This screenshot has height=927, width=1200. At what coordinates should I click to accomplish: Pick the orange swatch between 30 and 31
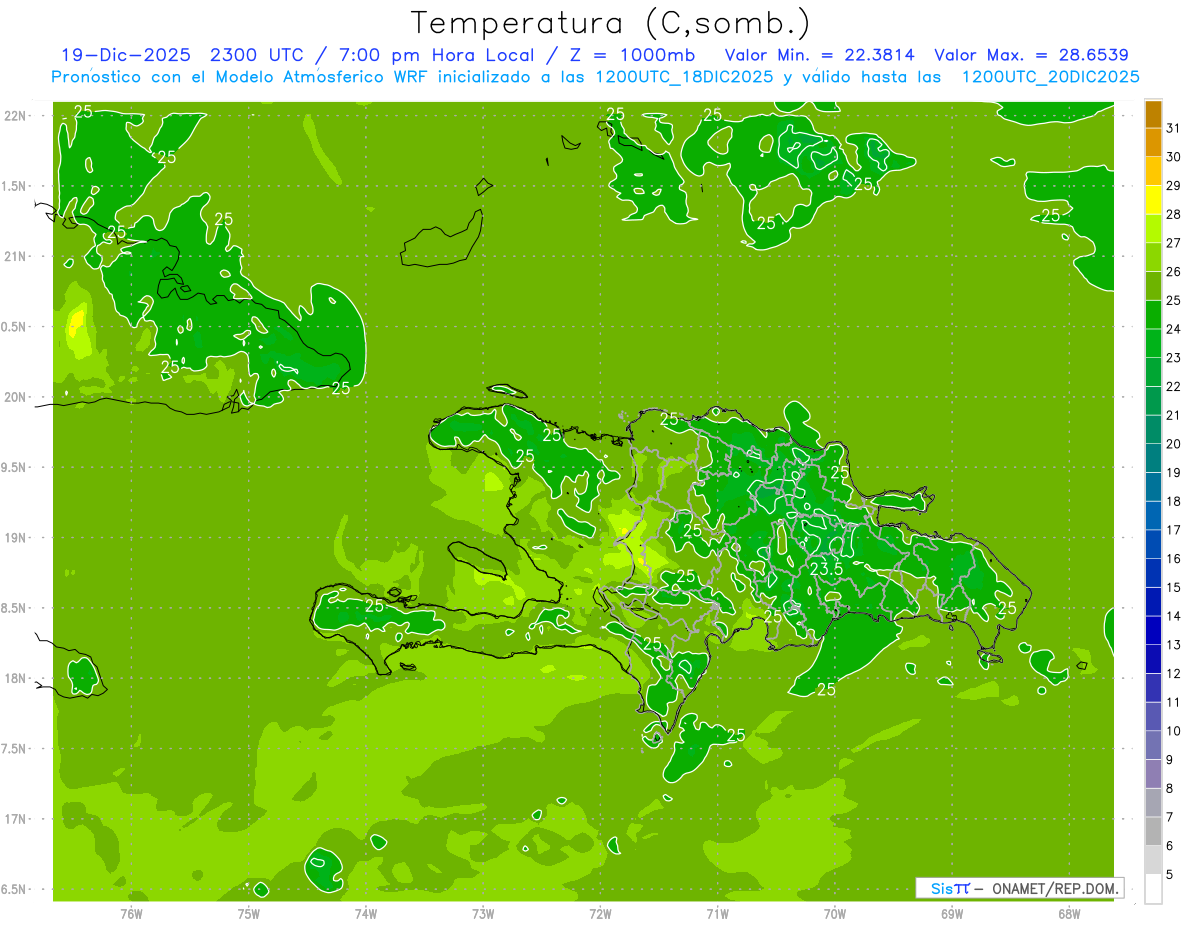click(x=1153, y=142)
